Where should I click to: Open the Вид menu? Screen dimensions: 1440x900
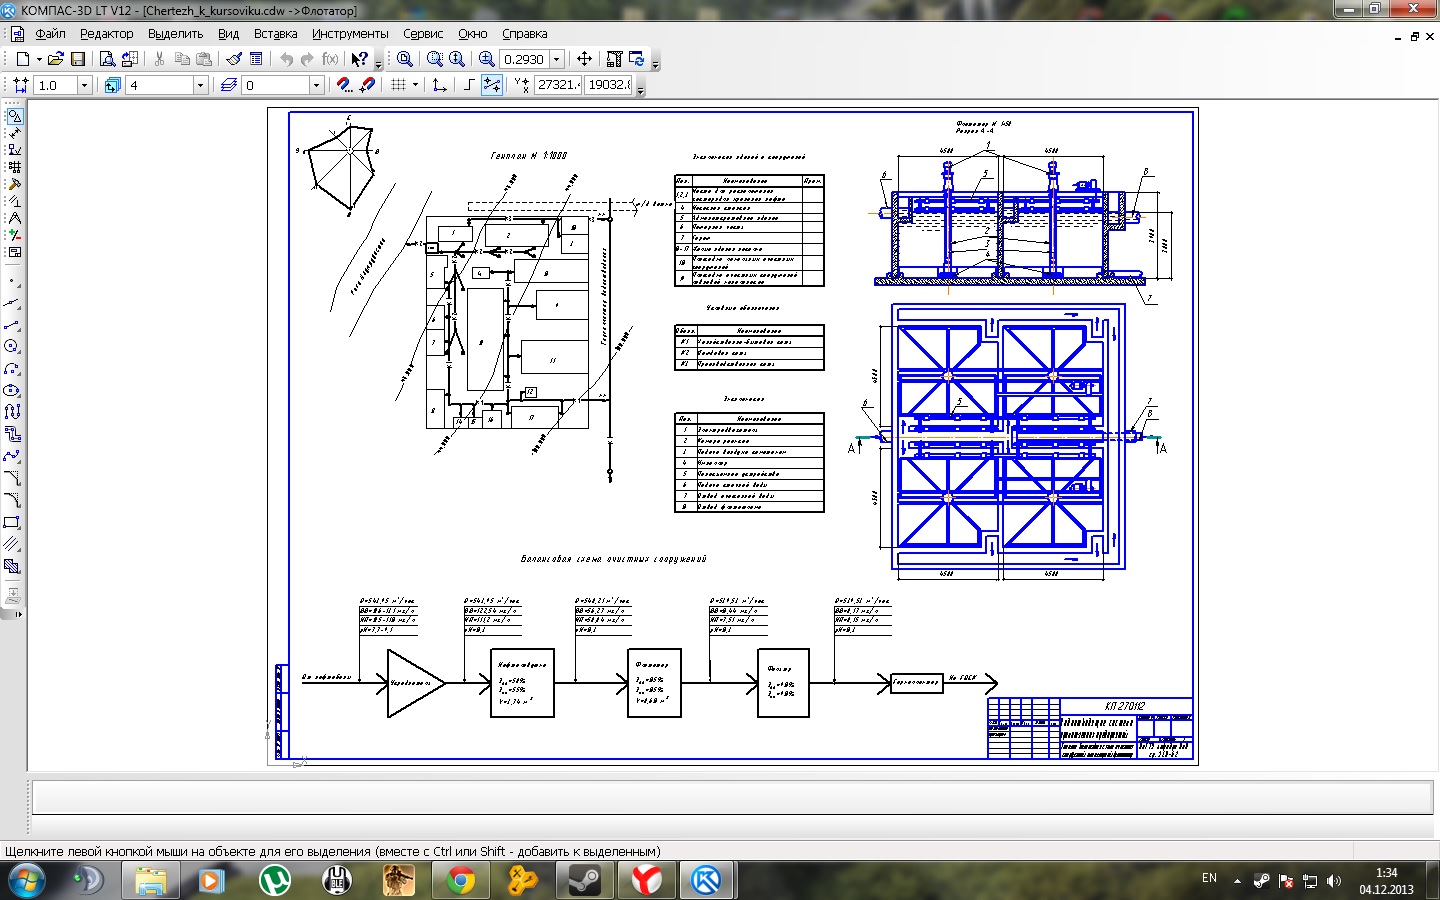[228, 34]
